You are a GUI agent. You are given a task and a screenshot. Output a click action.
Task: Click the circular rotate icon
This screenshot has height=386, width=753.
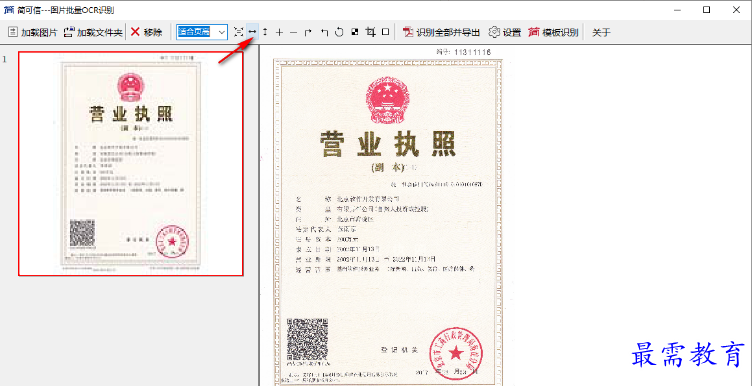[x=339, y=32]
